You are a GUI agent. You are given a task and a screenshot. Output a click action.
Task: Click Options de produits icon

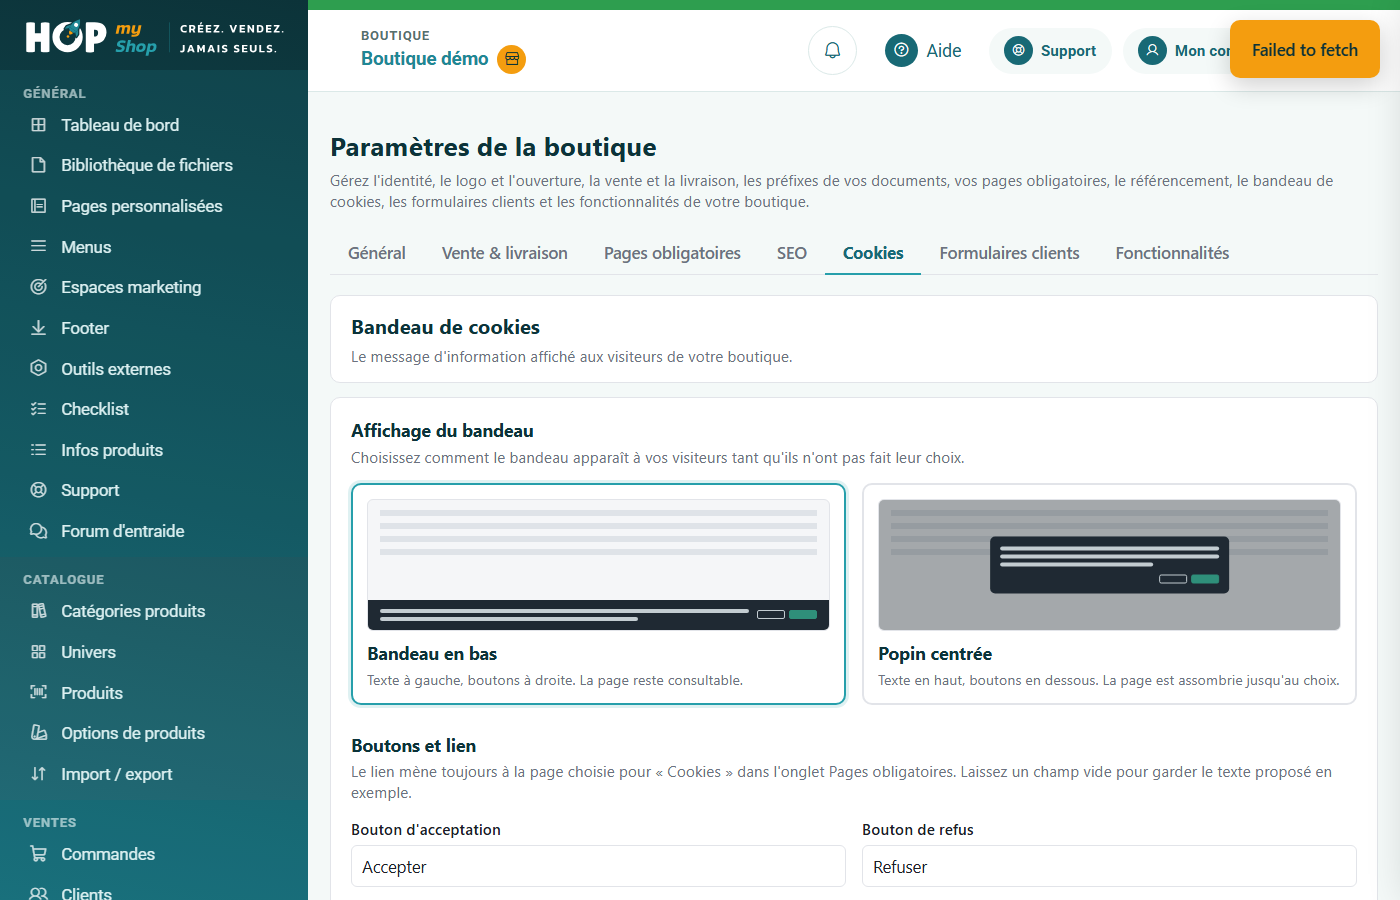(x=38, y=733)
